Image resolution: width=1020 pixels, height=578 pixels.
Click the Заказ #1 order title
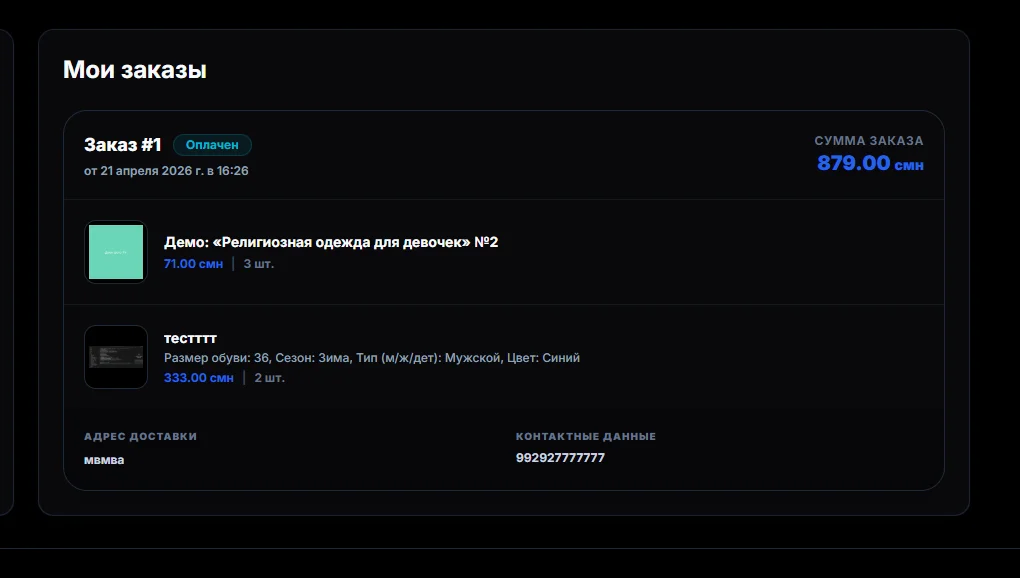[122, 144]
